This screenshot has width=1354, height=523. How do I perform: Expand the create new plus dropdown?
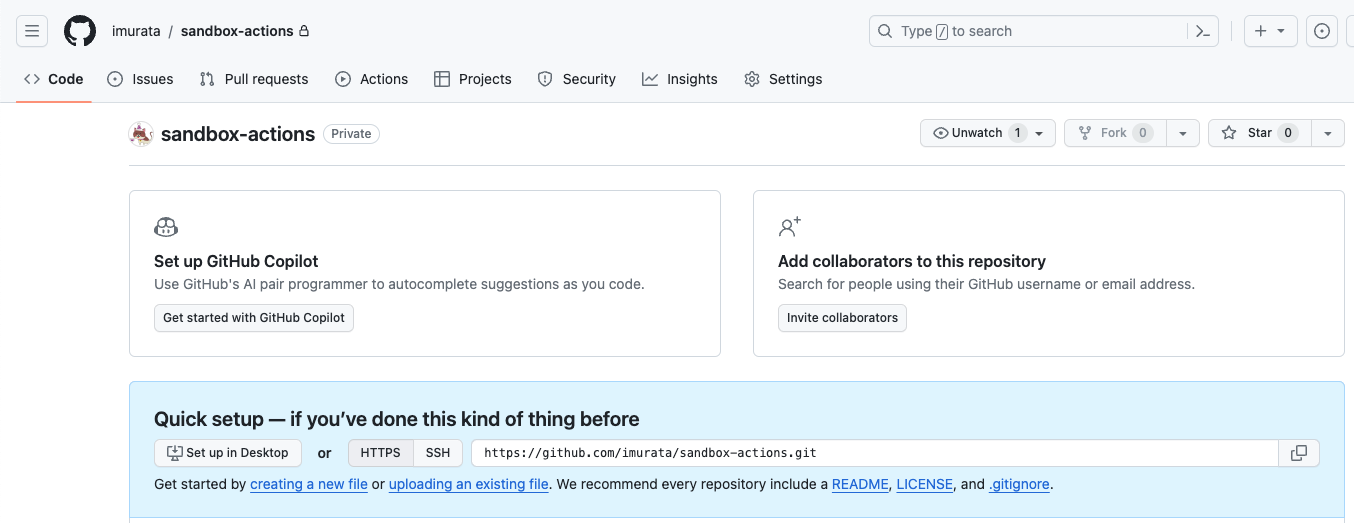tap(1270, 31)
